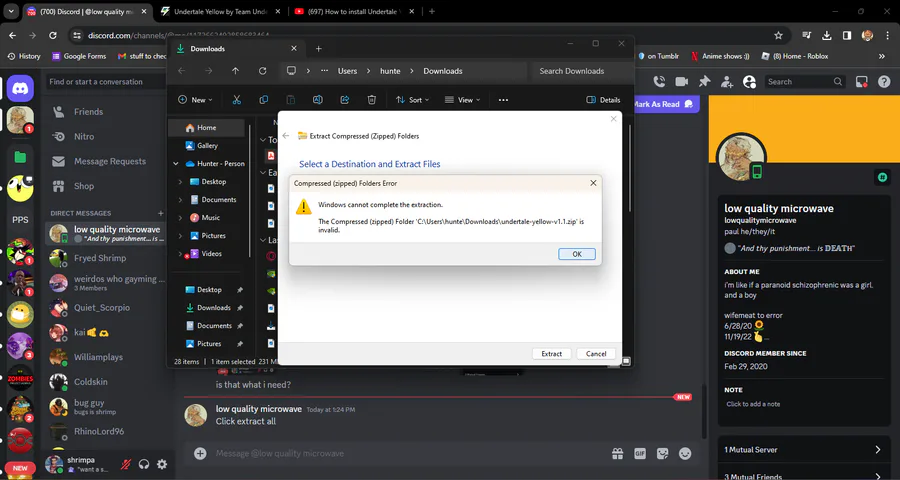Viewport: 900px width, 480px height.
Task: Click Mark As Read button
Action: tap(665, 104)
